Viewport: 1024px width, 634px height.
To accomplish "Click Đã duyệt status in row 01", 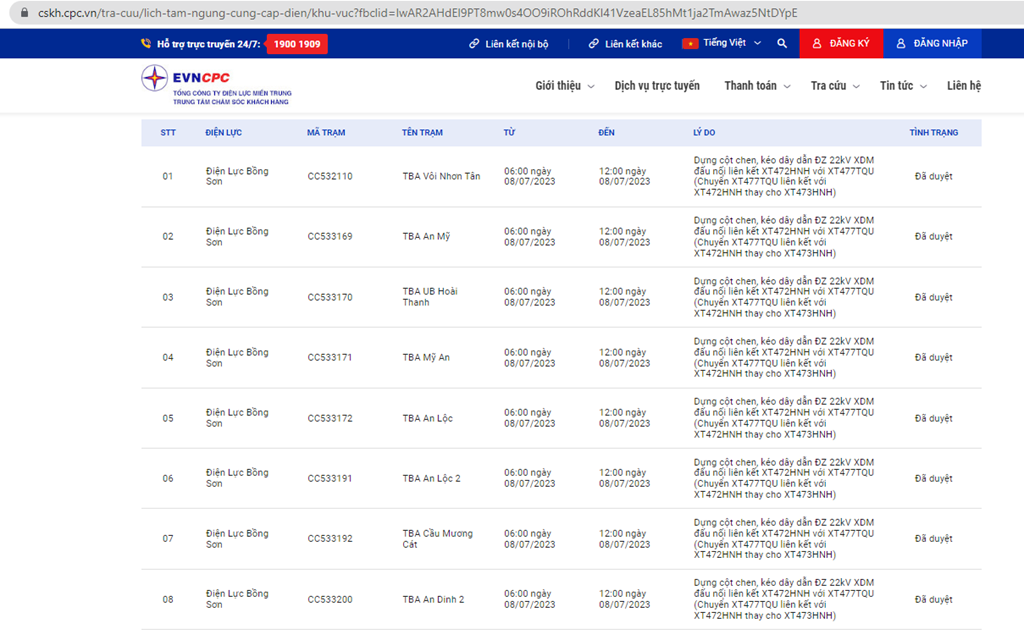I will coord(933,176).
